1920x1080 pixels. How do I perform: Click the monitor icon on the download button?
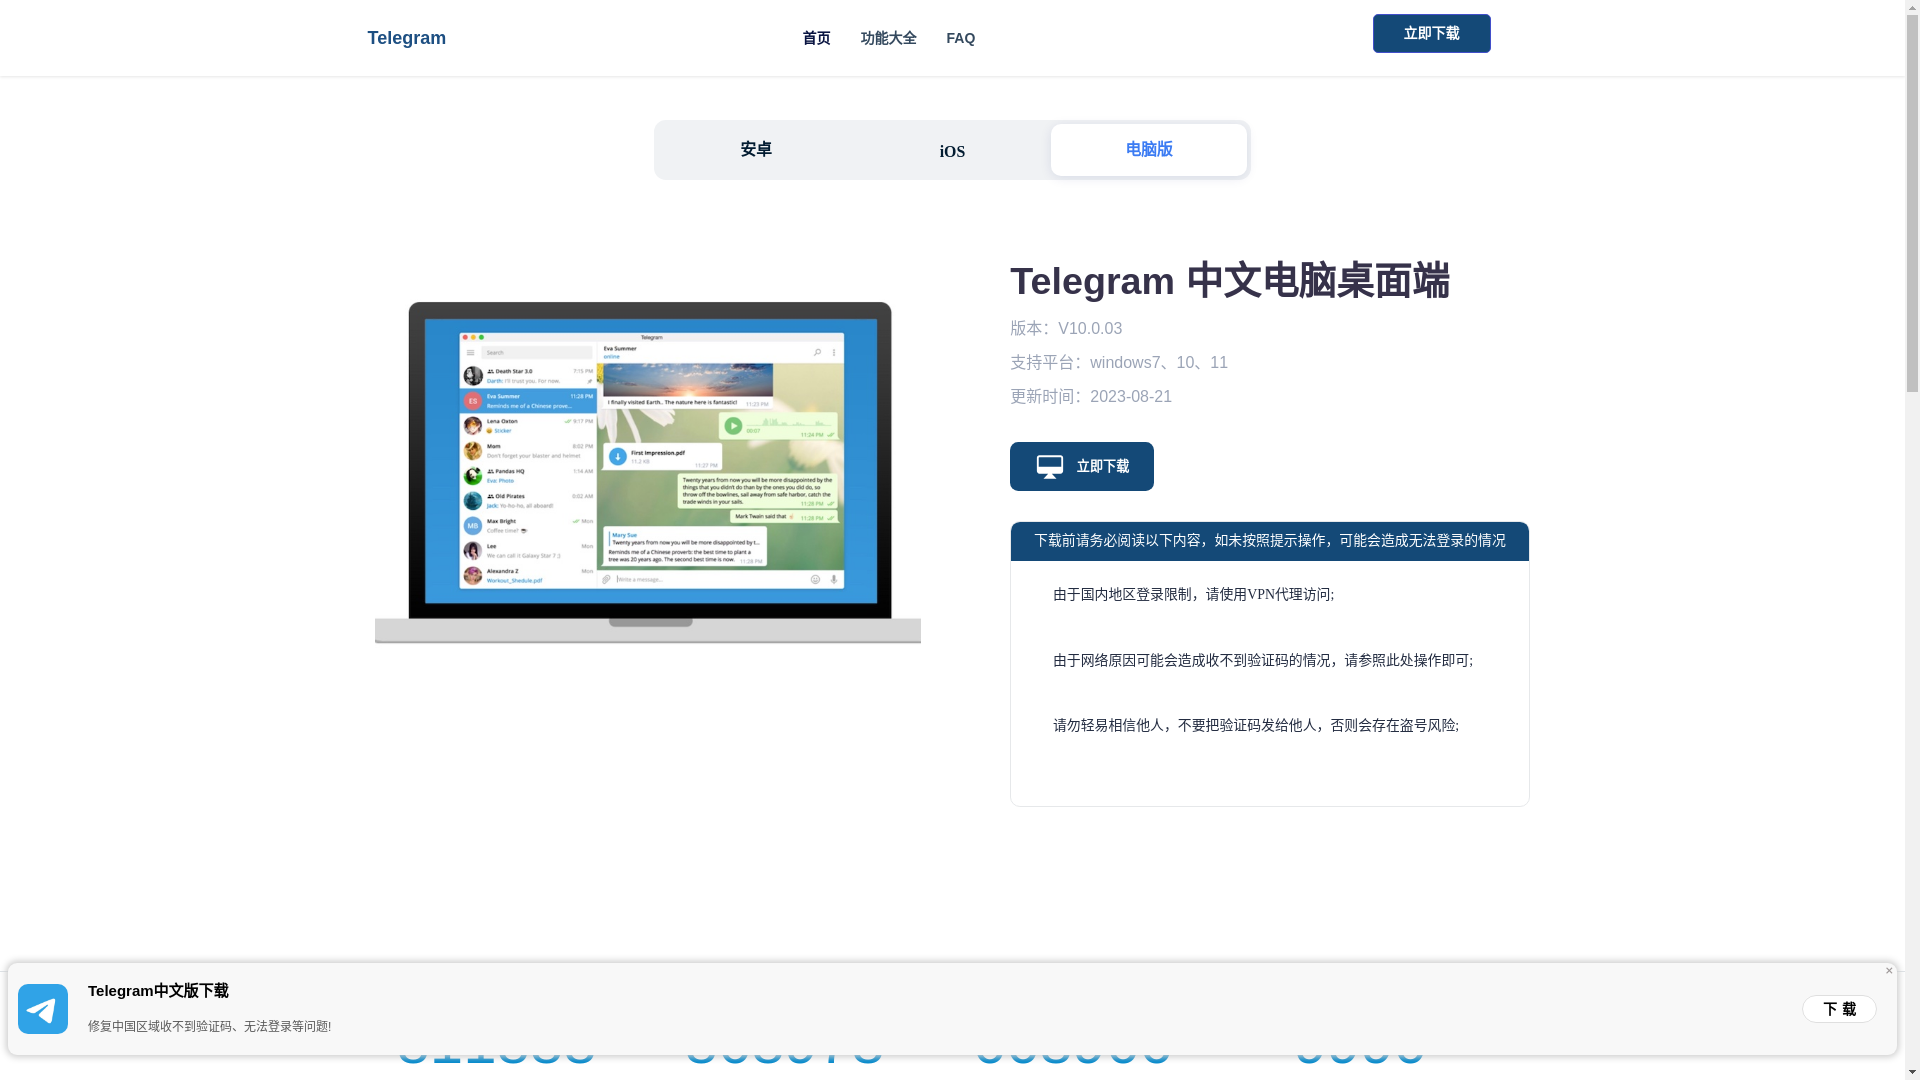point(1049,467)
